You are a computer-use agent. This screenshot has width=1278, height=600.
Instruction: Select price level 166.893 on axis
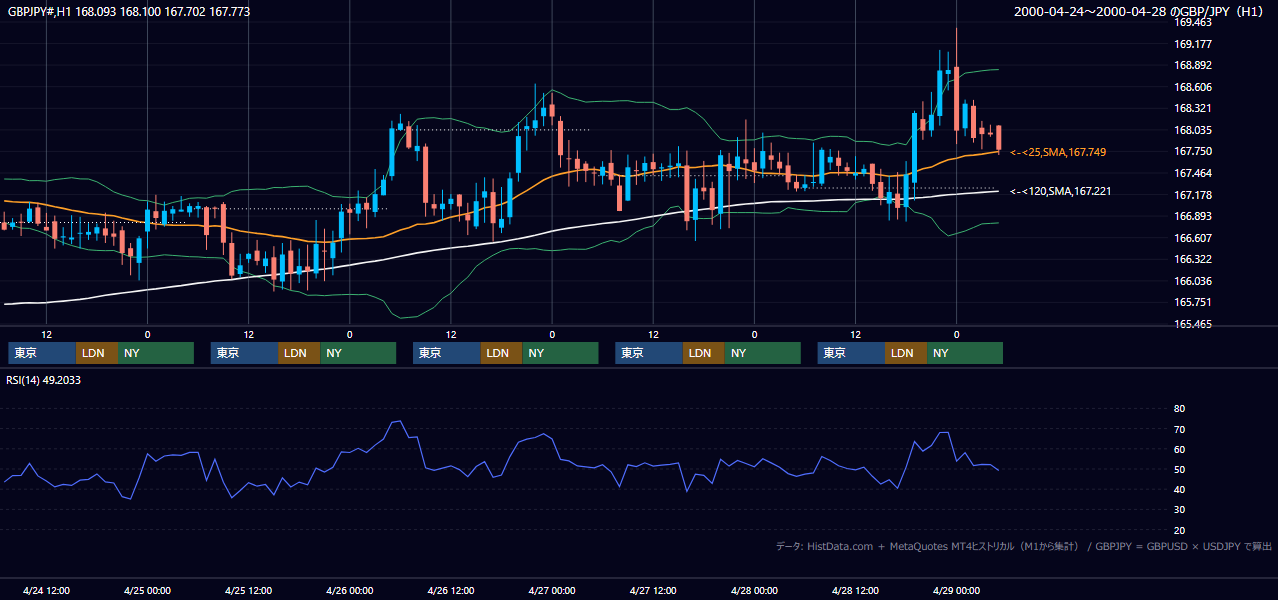[1193, 217]
